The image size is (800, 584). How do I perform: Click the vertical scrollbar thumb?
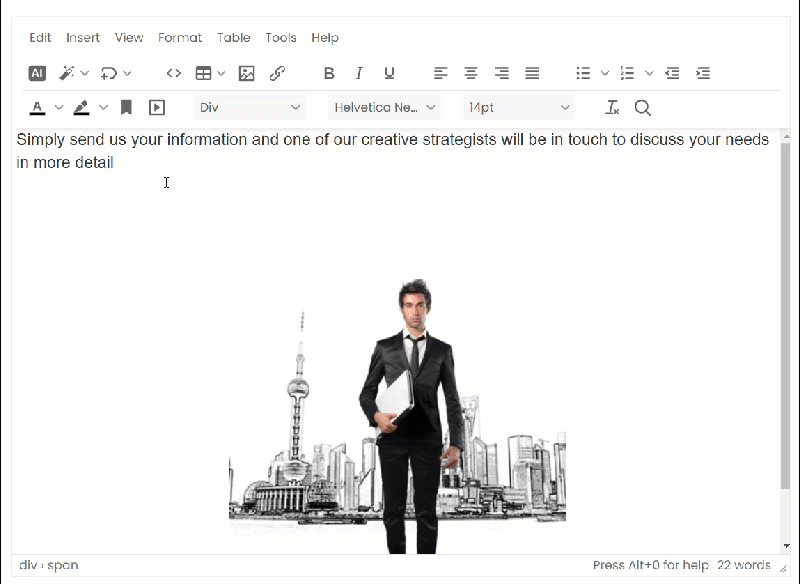coord(786,316)
